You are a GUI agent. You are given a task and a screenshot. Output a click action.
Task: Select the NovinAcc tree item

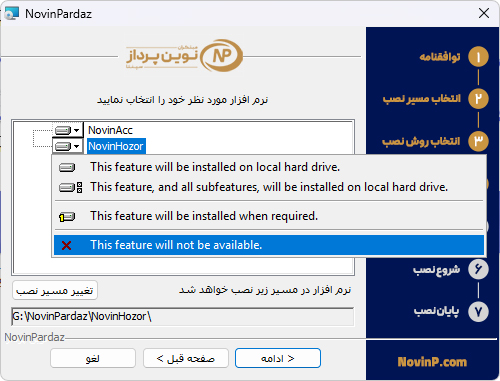tap(110, 130)
